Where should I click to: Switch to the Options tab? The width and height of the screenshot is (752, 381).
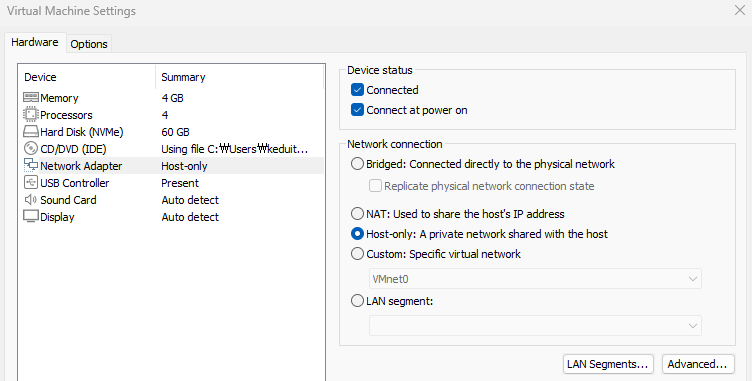point(89,44)
